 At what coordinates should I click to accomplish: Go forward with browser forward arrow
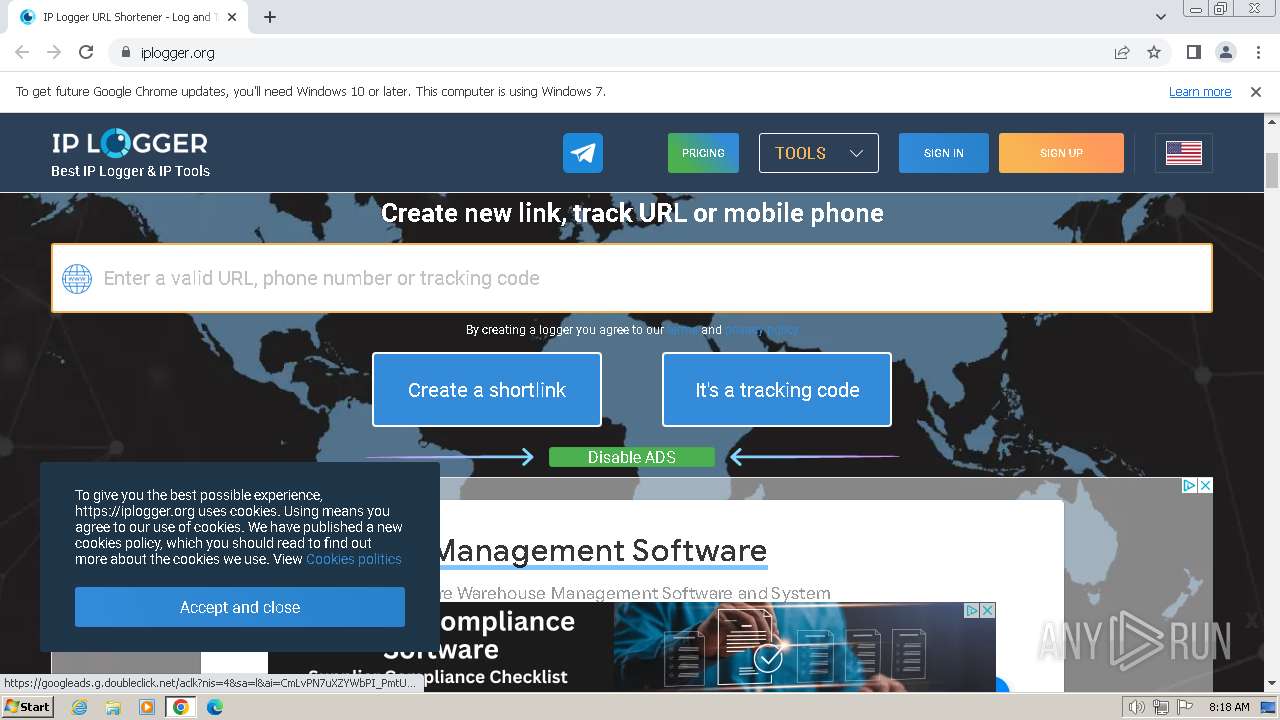(54, 52)
